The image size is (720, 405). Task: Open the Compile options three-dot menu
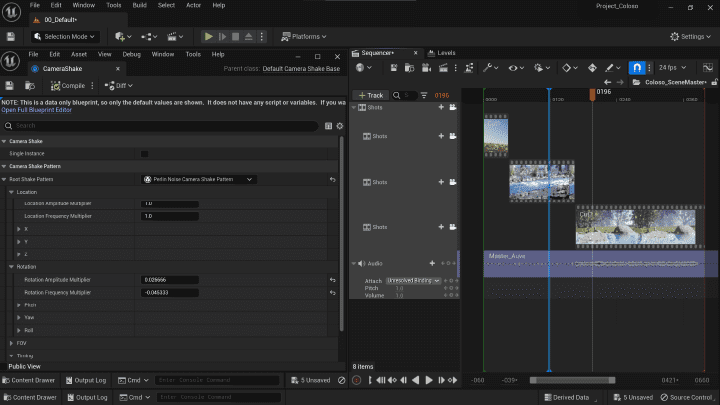92,85
